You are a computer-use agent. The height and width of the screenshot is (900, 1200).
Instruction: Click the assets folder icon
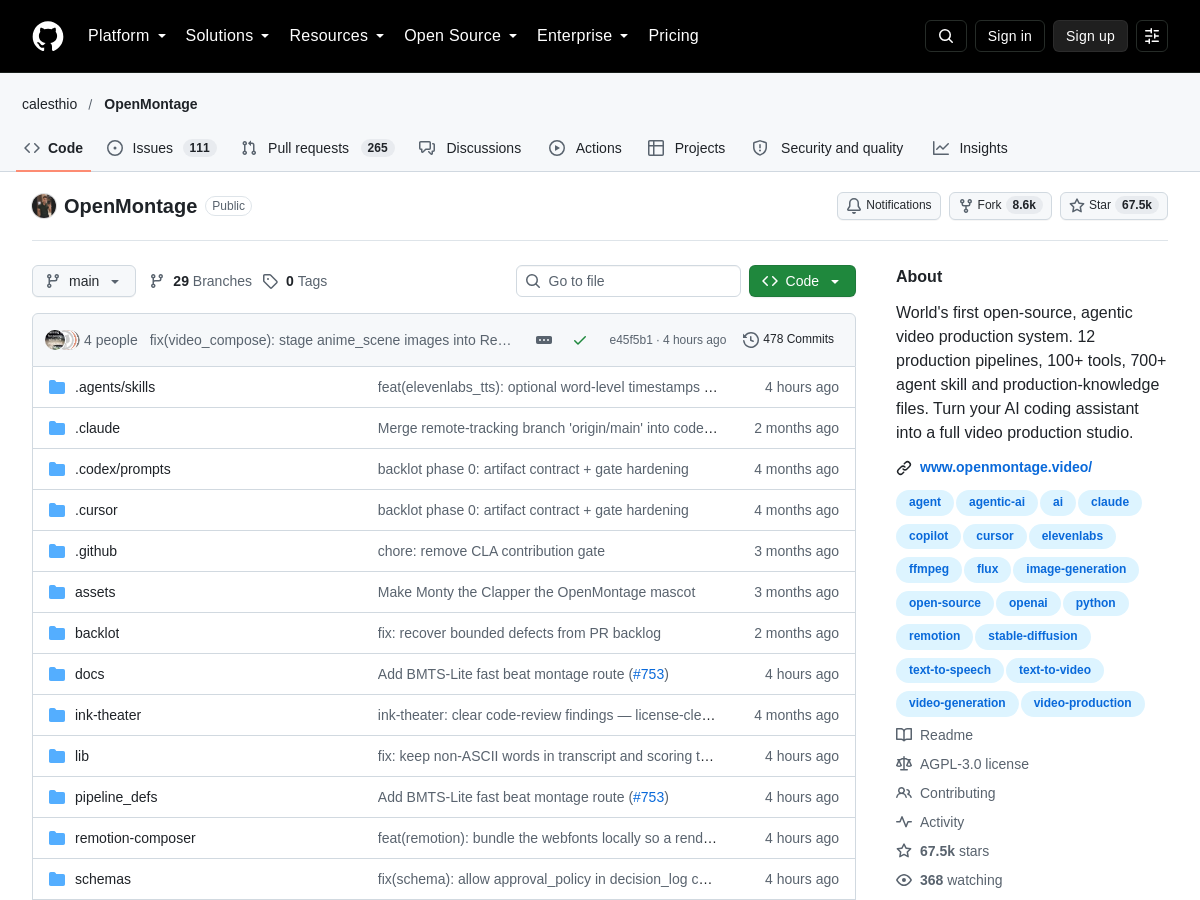coord(57,592)
